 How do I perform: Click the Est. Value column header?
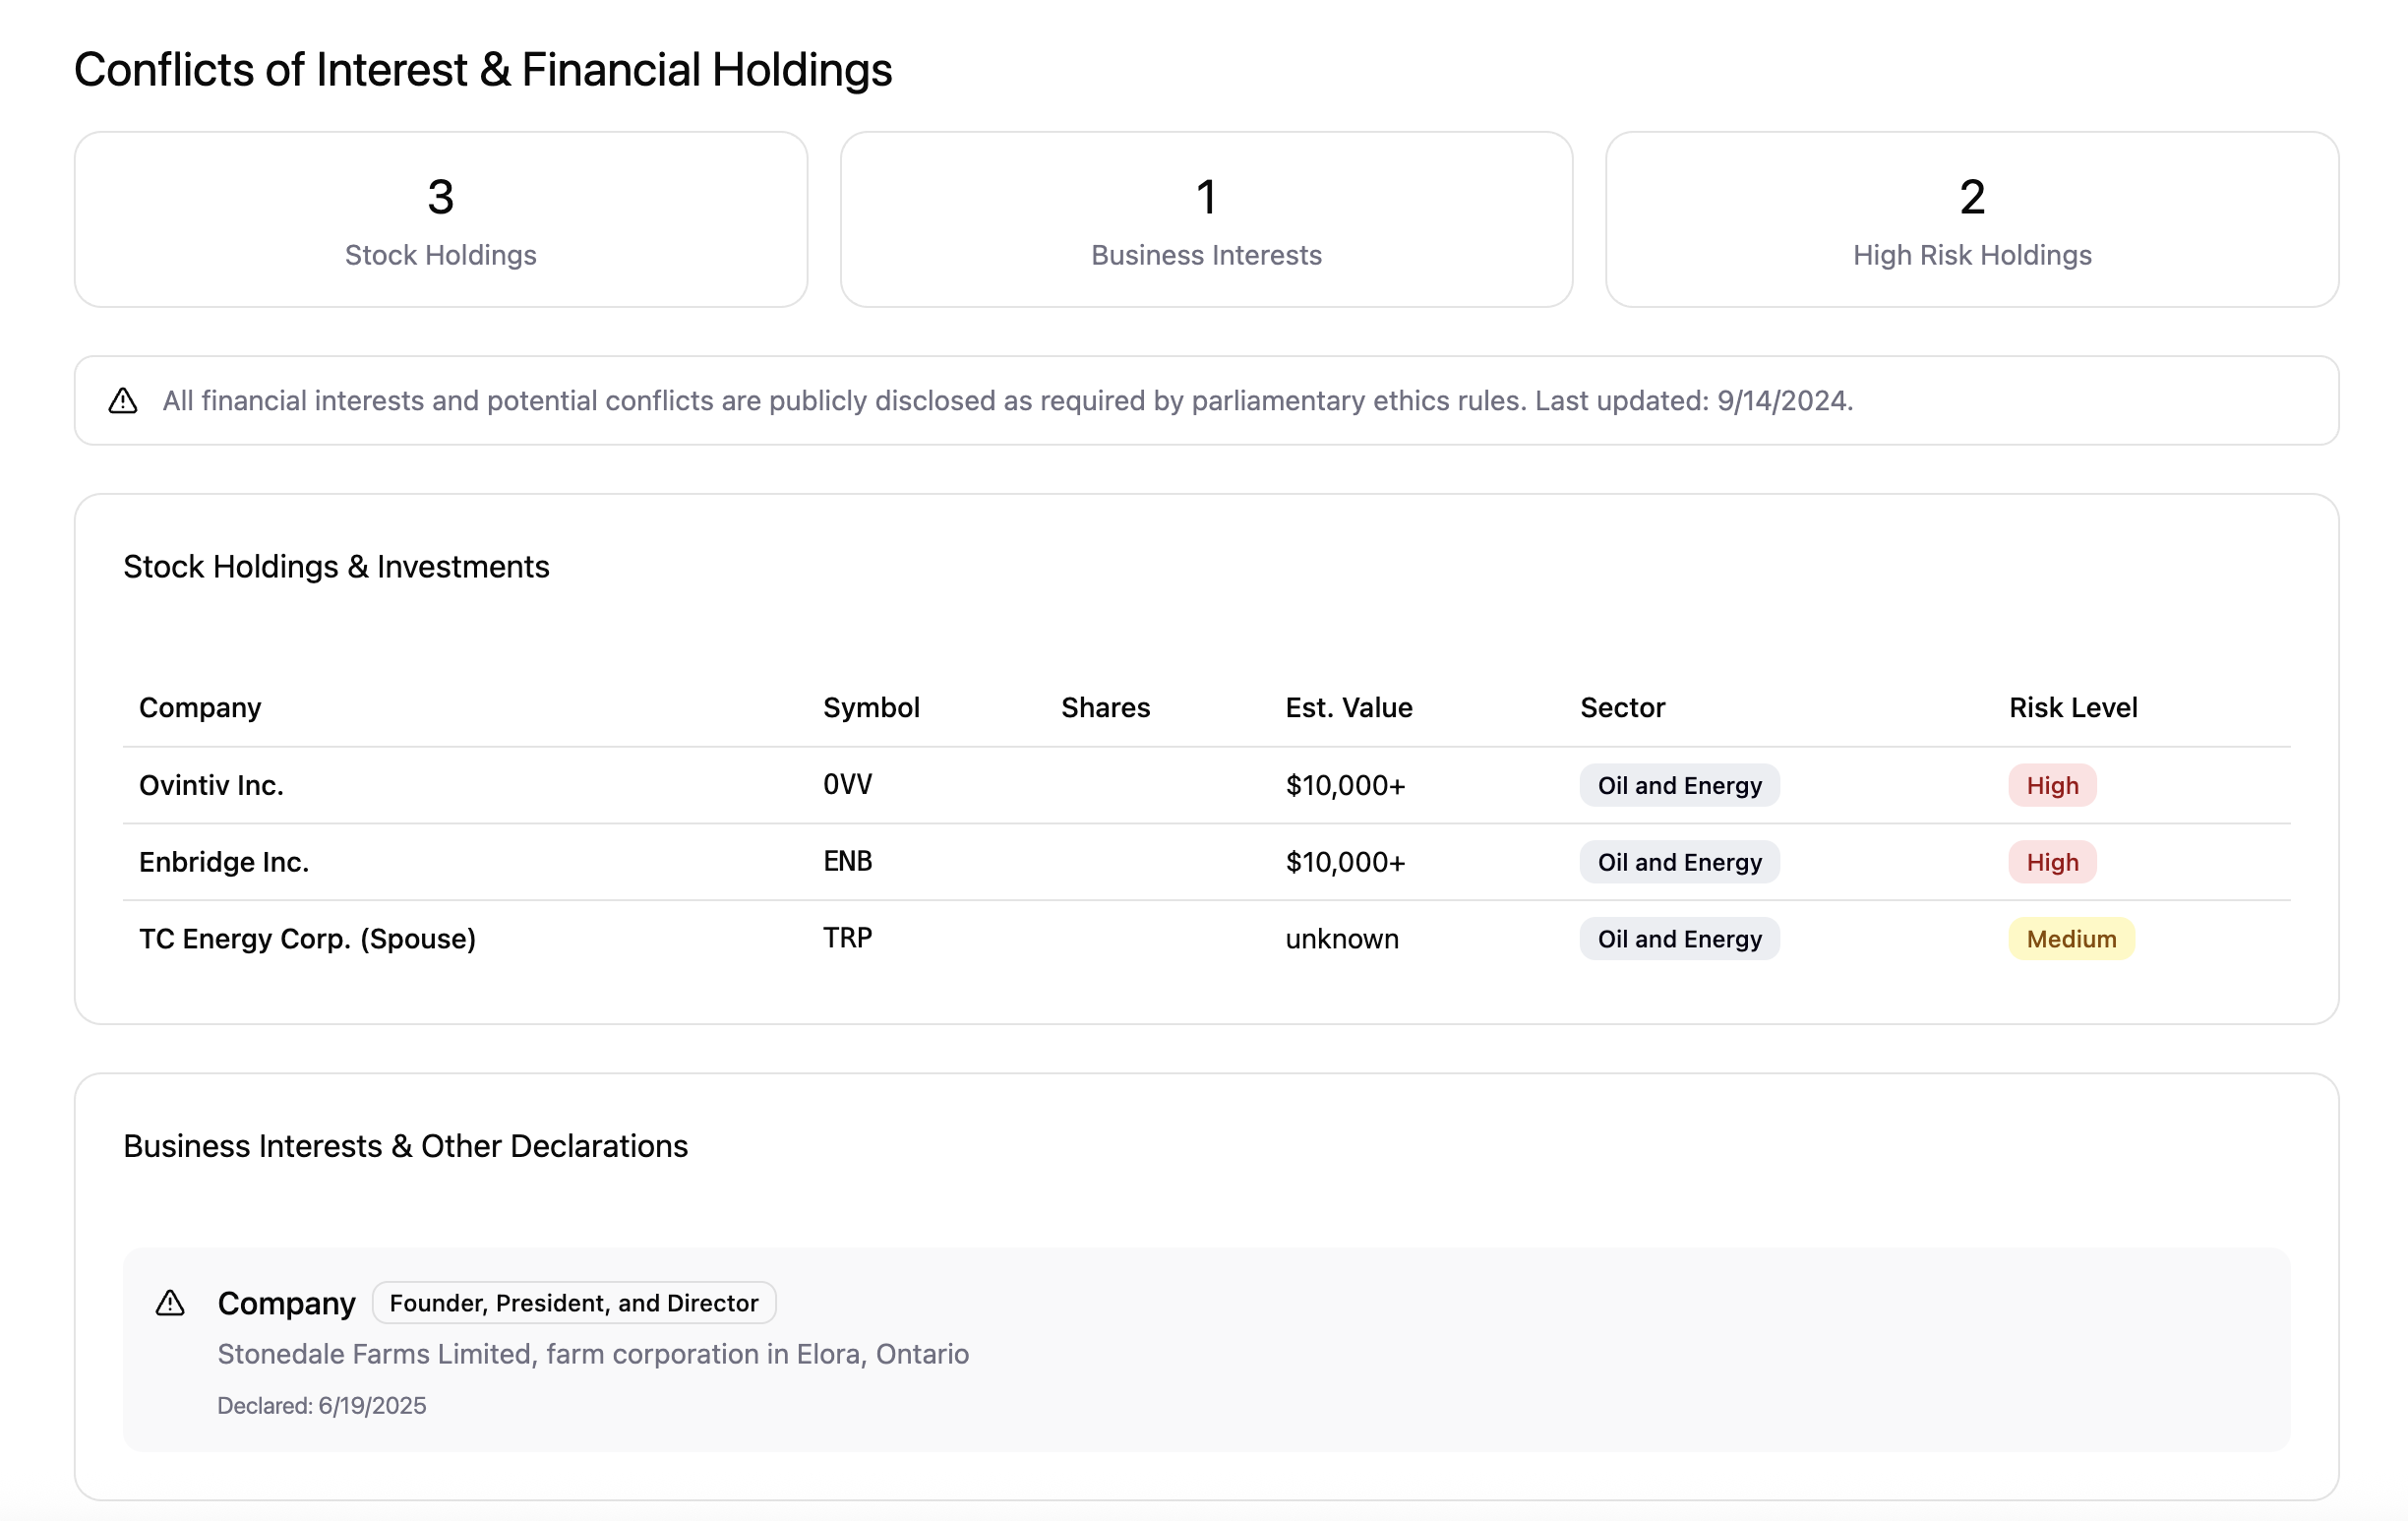(x=1348, y=708)
